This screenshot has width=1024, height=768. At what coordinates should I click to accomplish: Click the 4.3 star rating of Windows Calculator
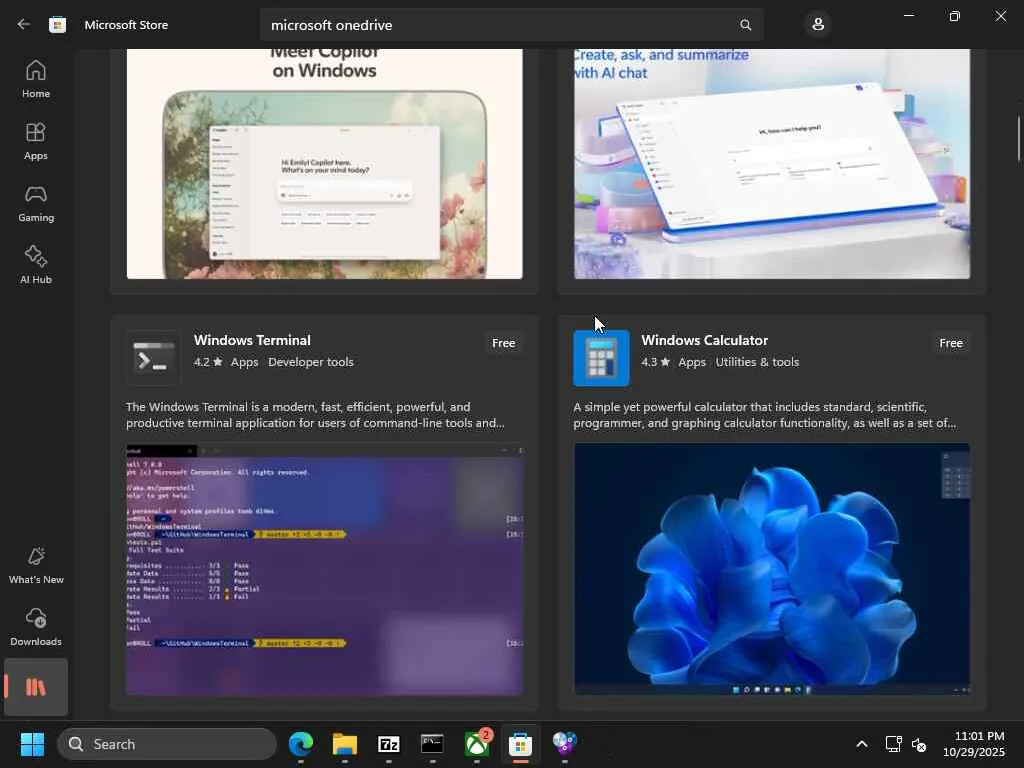655,362
